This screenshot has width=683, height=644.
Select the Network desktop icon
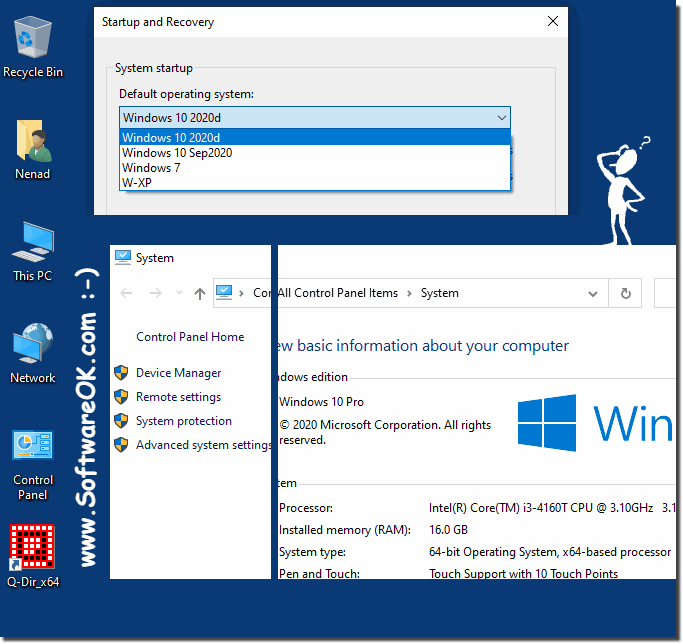click(33, 344)
